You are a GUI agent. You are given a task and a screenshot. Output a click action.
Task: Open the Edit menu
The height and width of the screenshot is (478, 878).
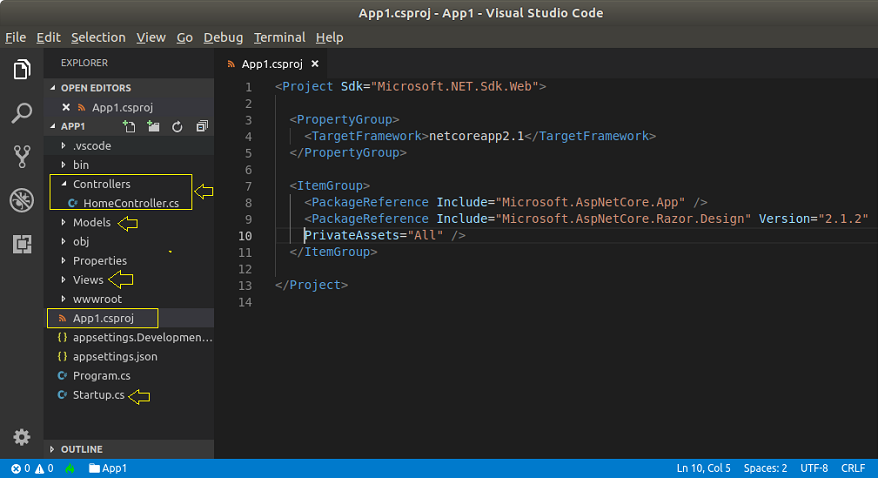tap(49, 38)
